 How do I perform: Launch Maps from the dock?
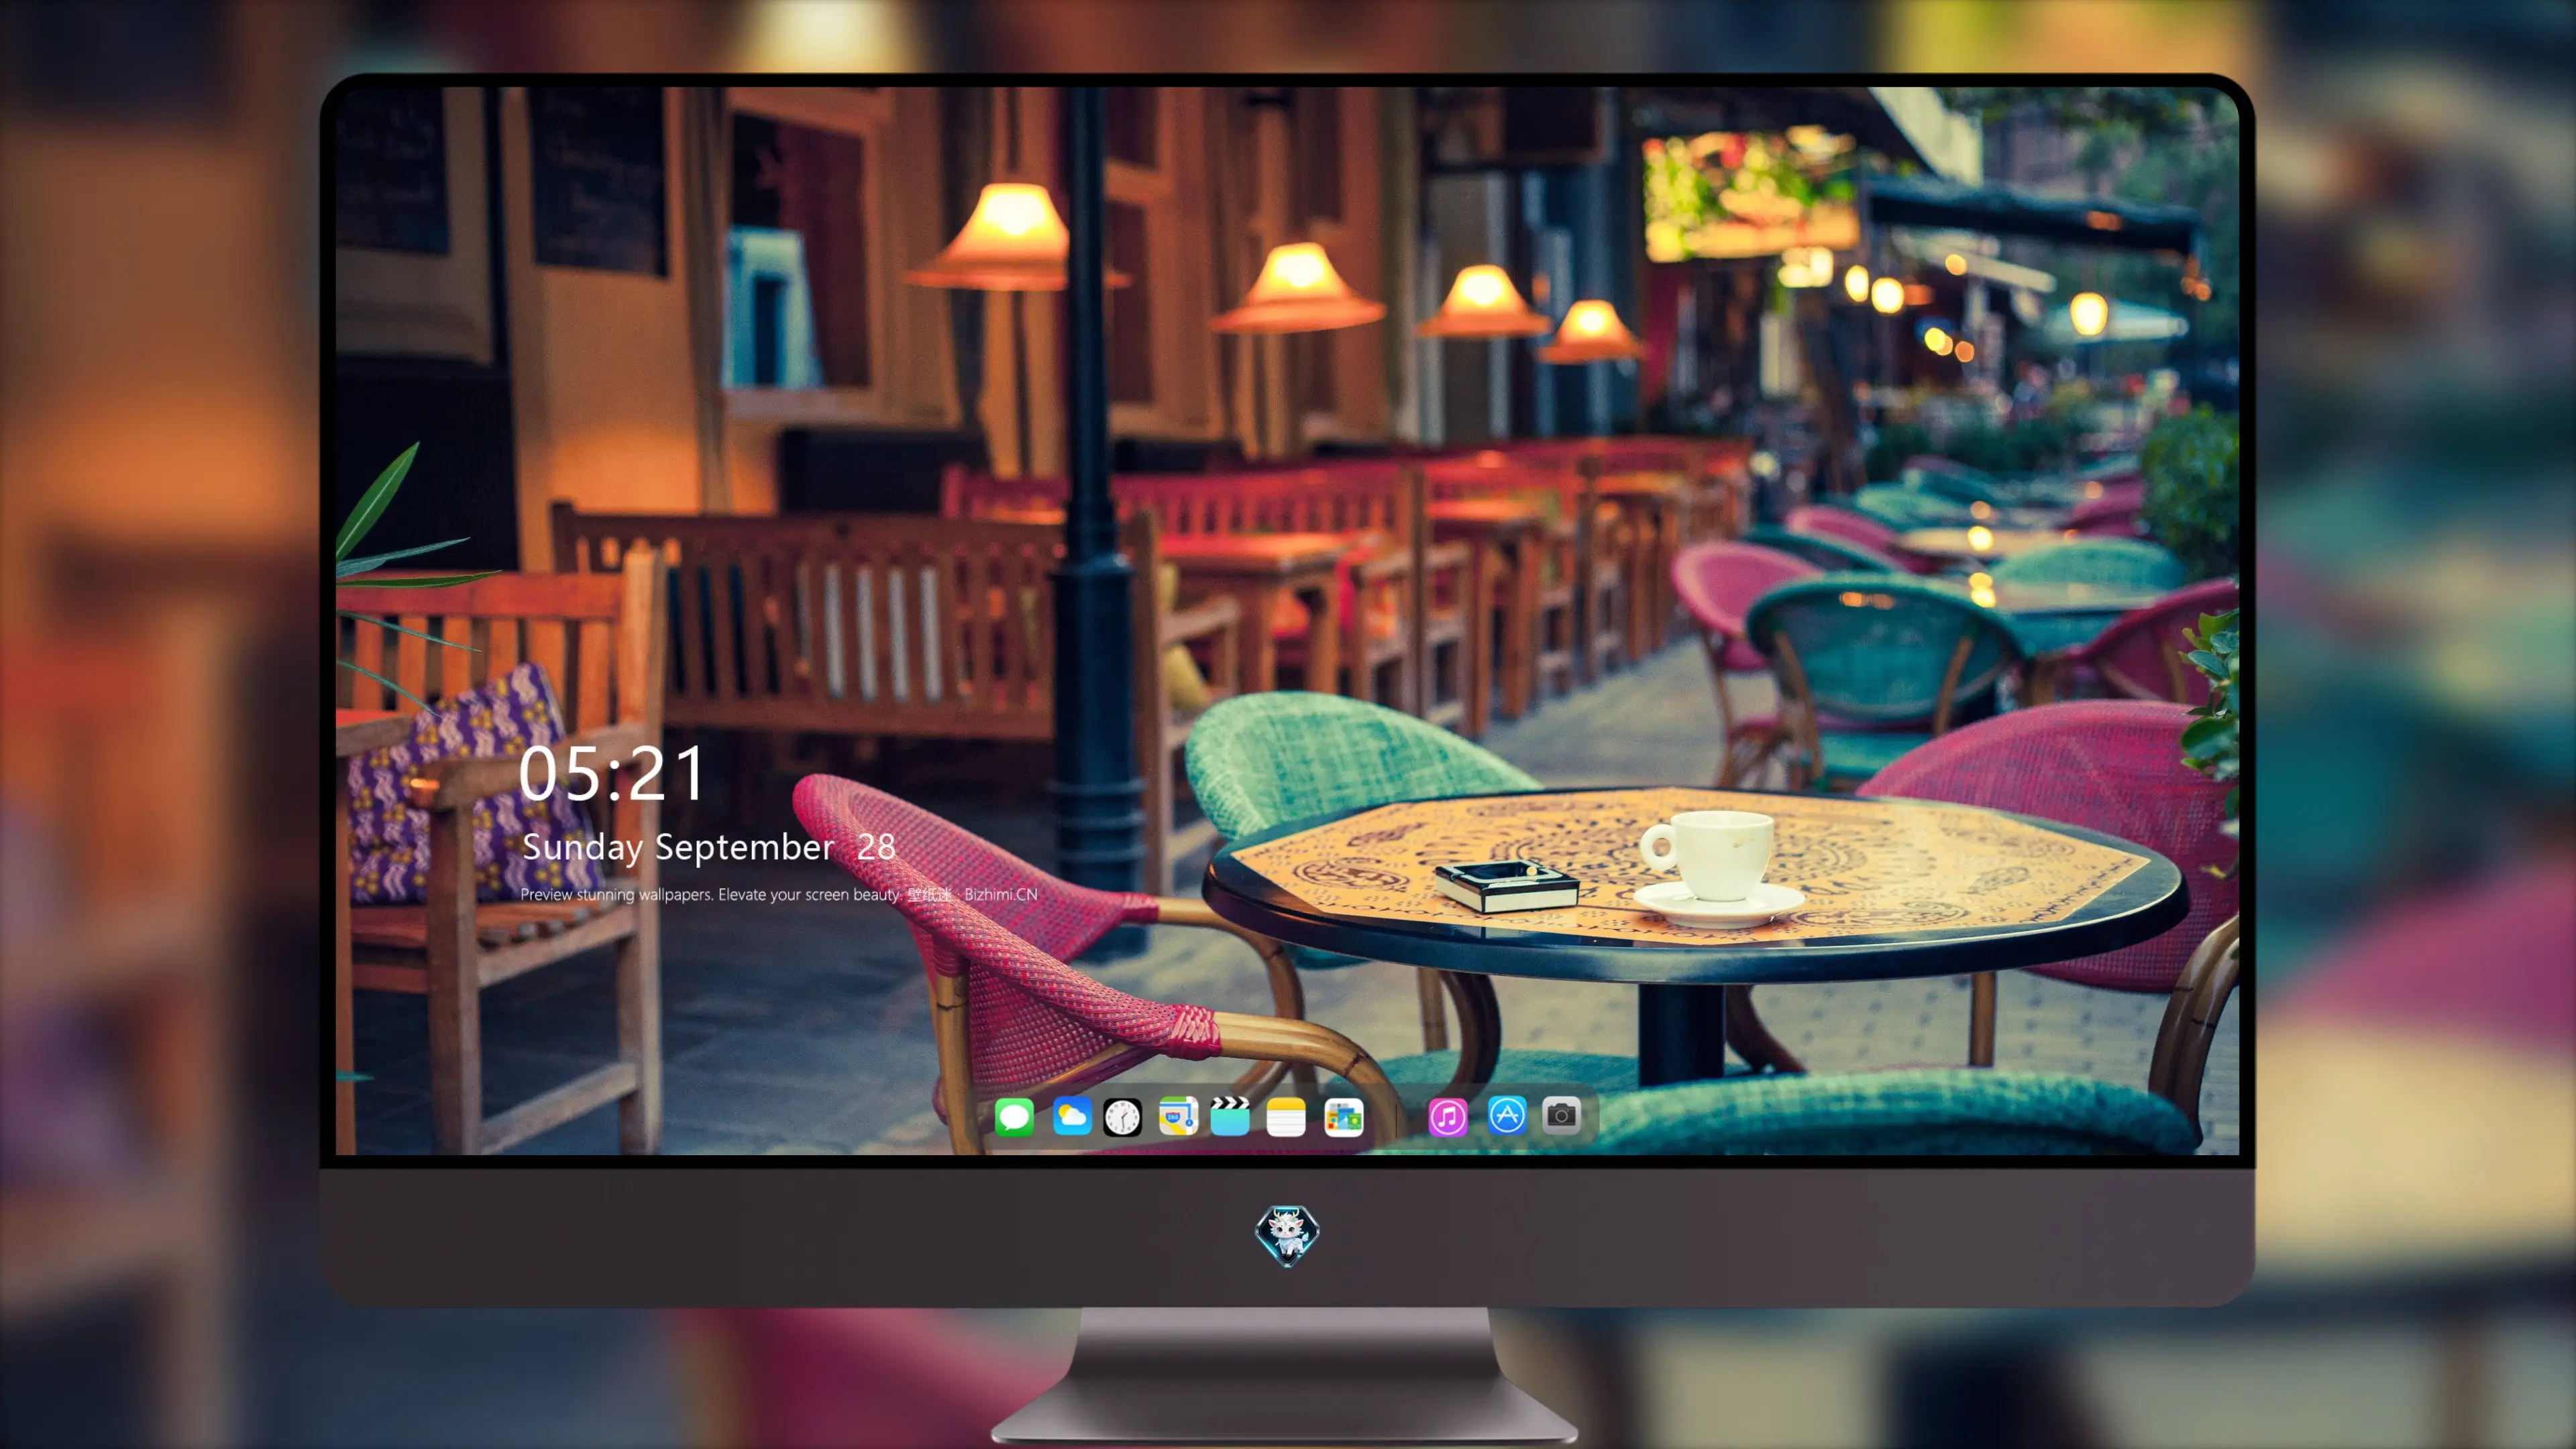(1178, 1116)
